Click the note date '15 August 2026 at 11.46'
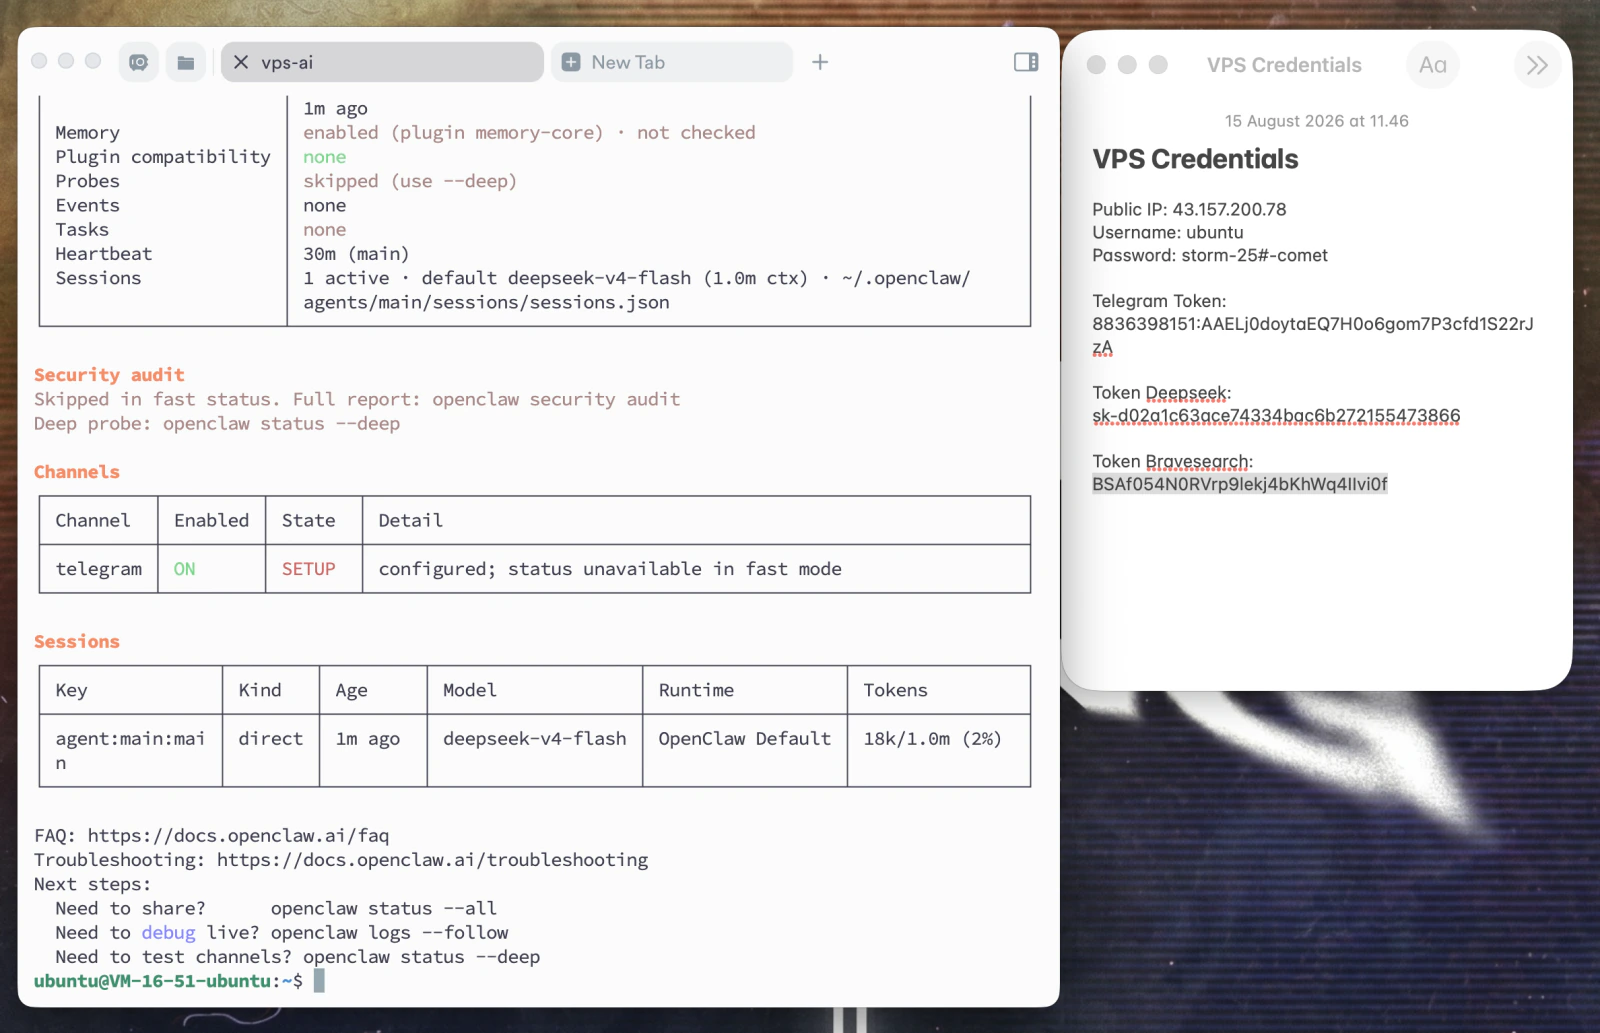 1316,121
